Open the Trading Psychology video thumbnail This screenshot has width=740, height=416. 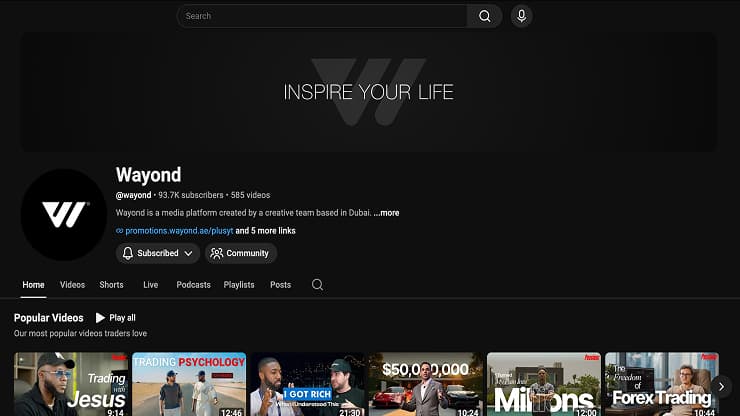point(189,384)
